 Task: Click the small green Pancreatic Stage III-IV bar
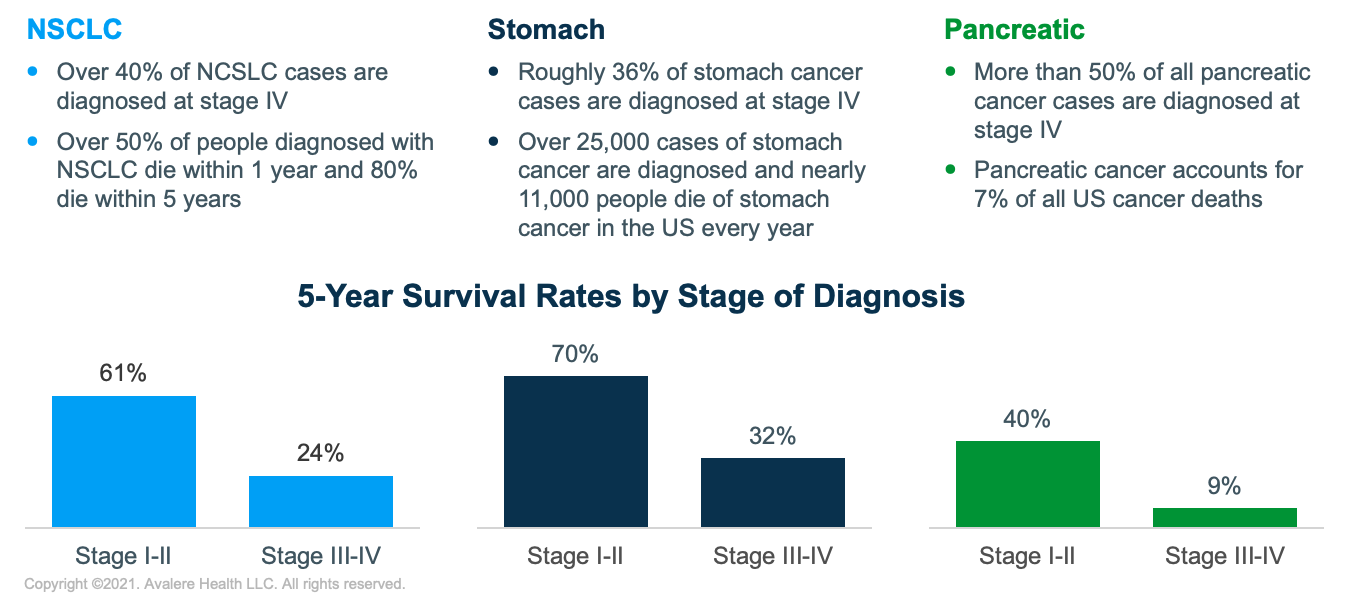(x=1224, y=517)
